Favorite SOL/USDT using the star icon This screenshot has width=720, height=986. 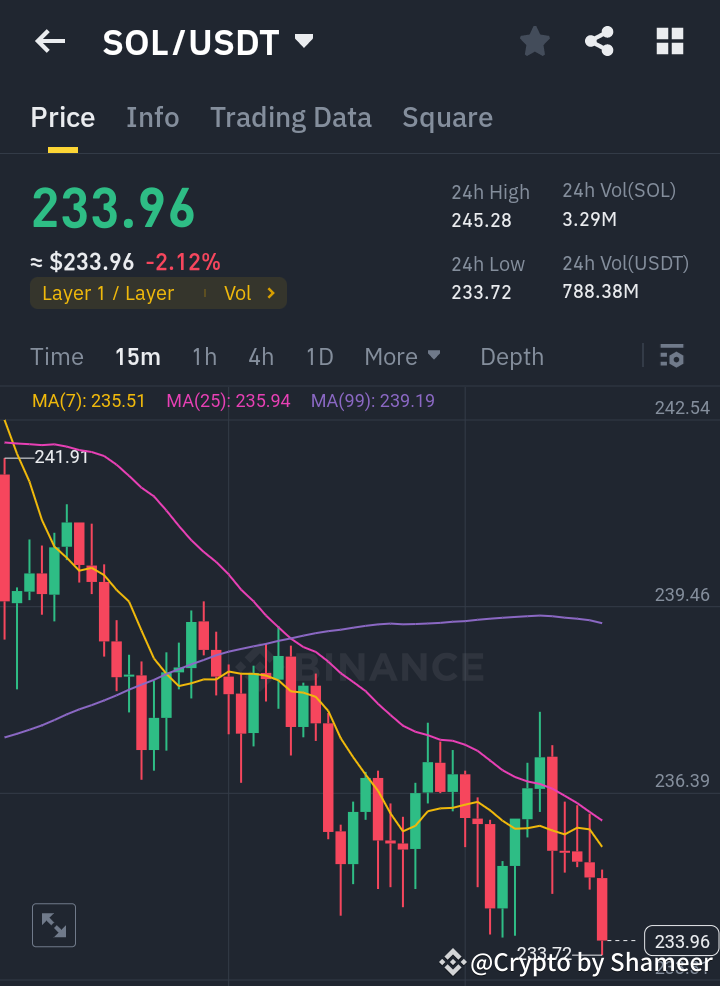(534, 41)
